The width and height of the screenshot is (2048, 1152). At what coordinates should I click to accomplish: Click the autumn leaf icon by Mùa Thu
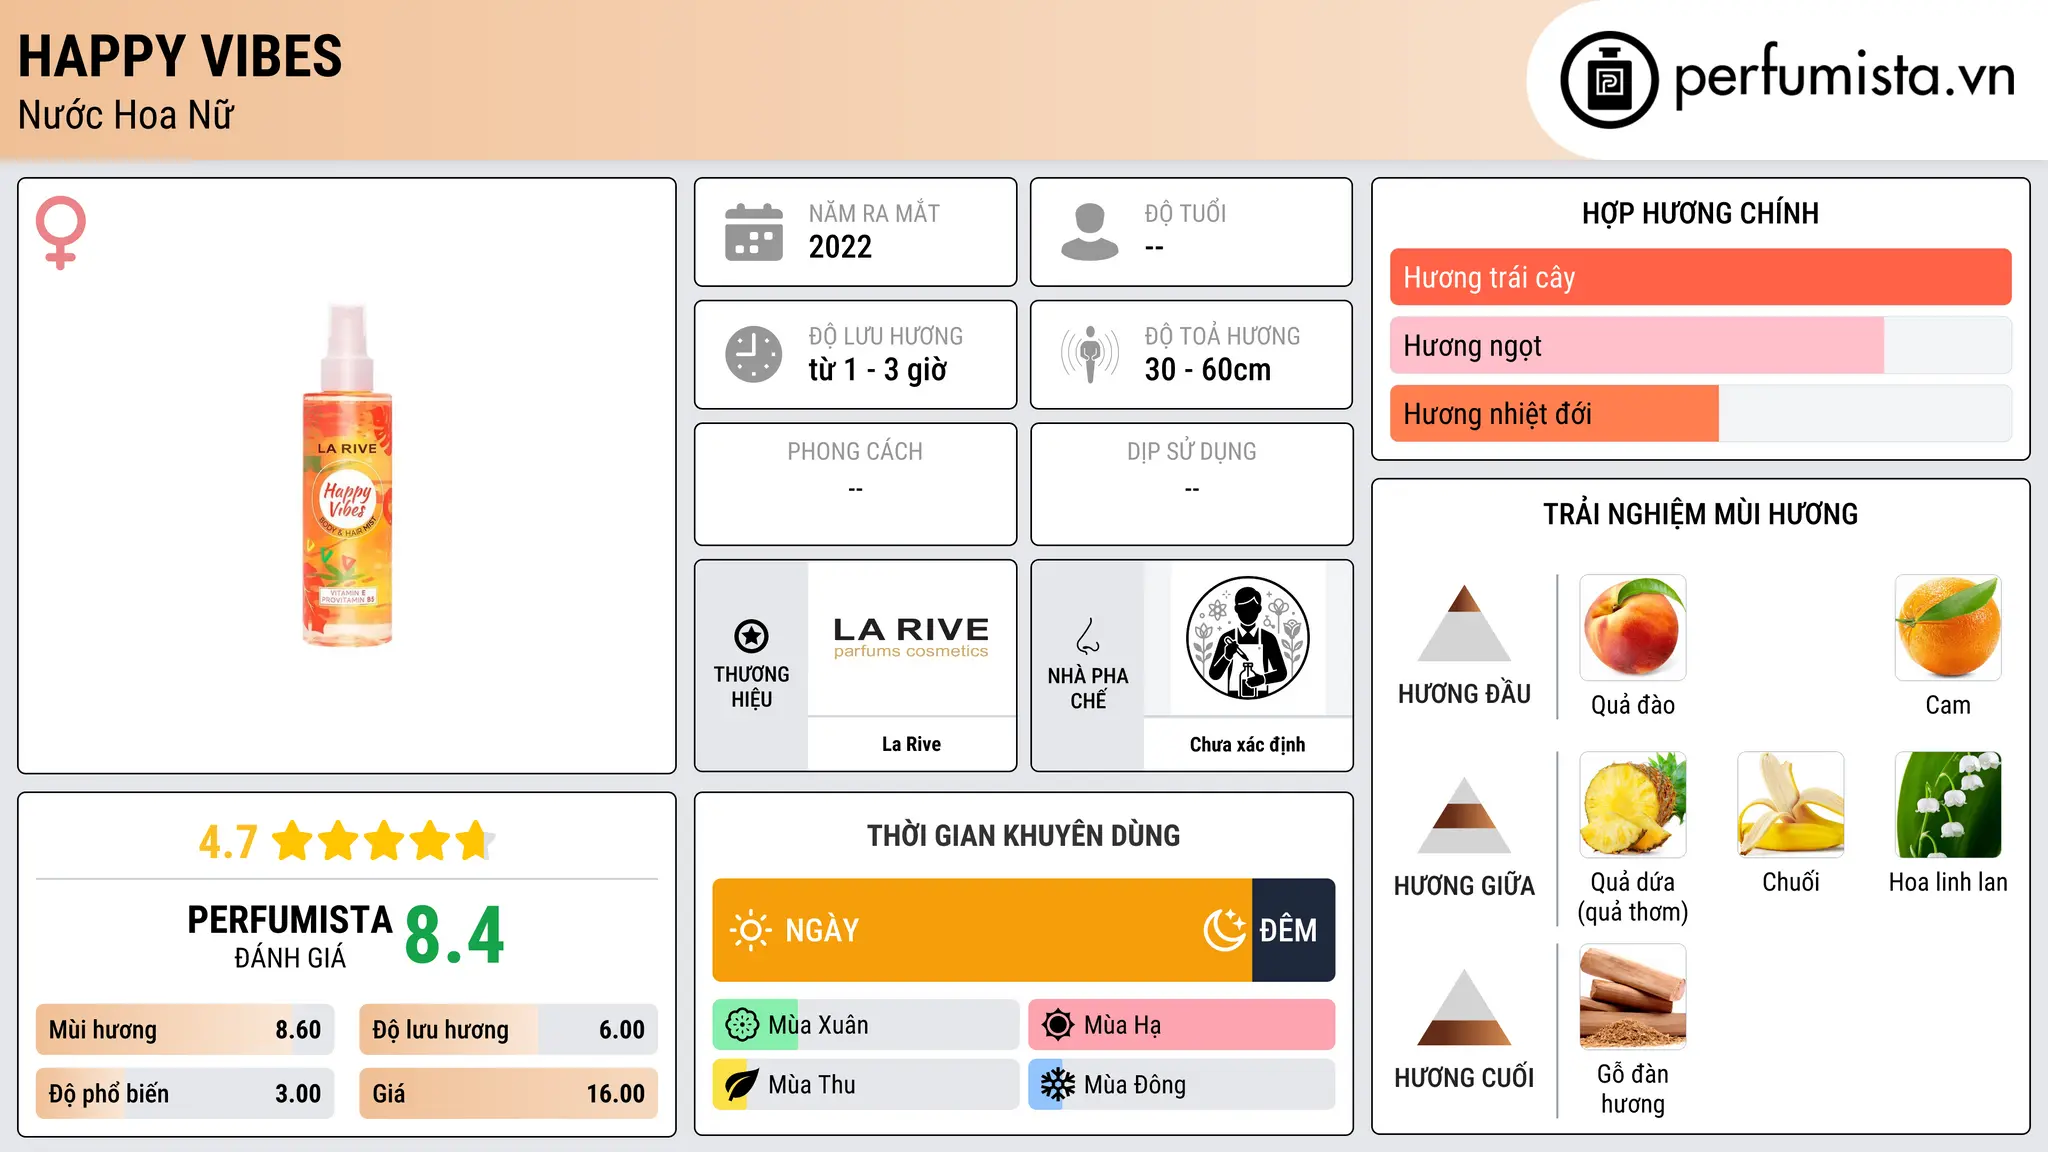[x=742, y=1085]
